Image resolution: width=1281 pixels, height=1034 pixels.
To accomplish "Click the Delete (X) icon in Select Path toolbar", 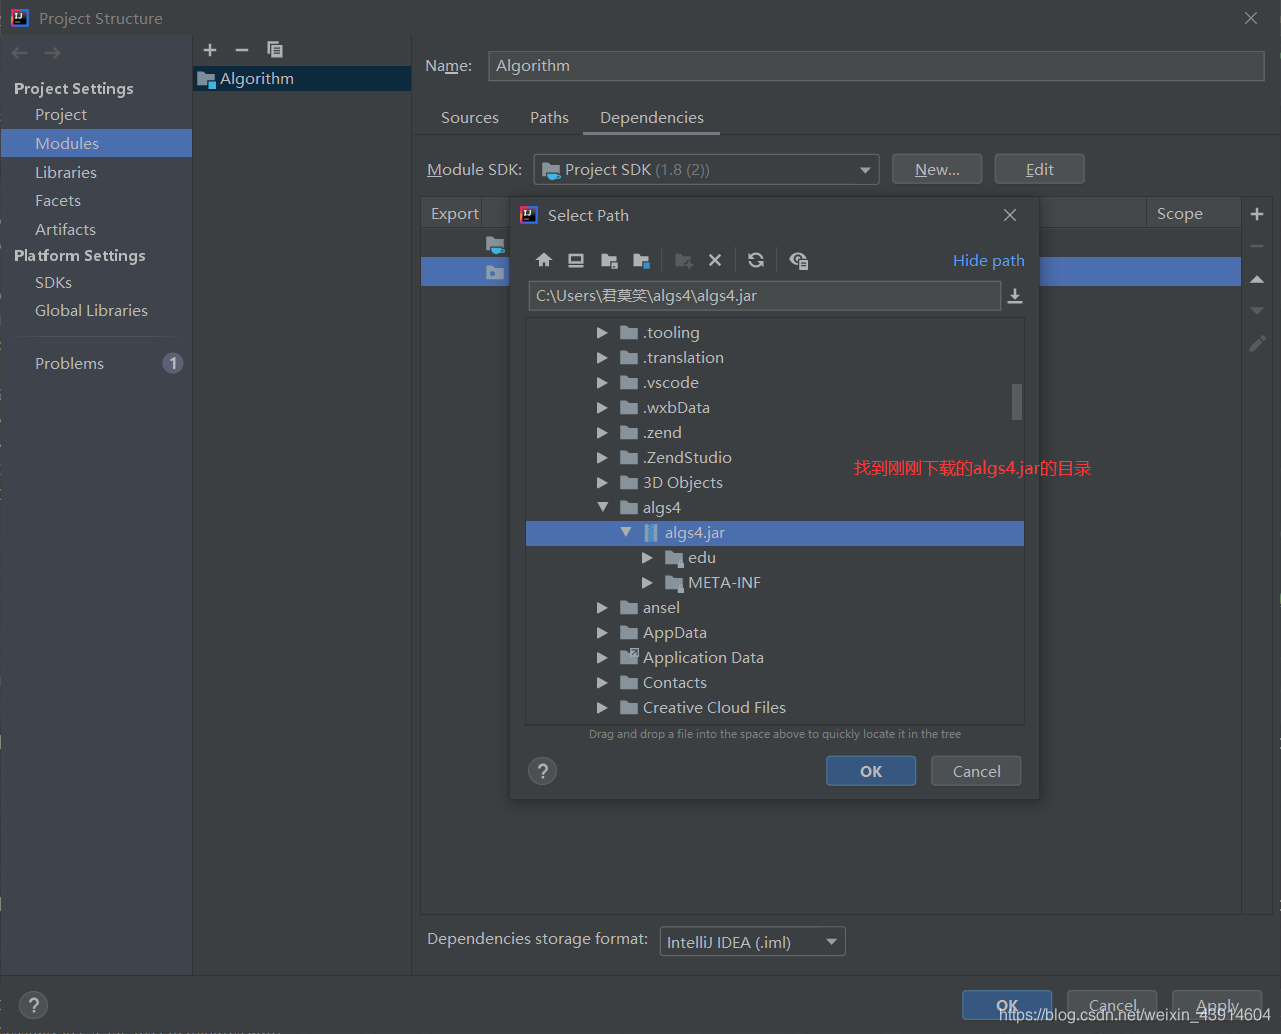I will [715, 260].
